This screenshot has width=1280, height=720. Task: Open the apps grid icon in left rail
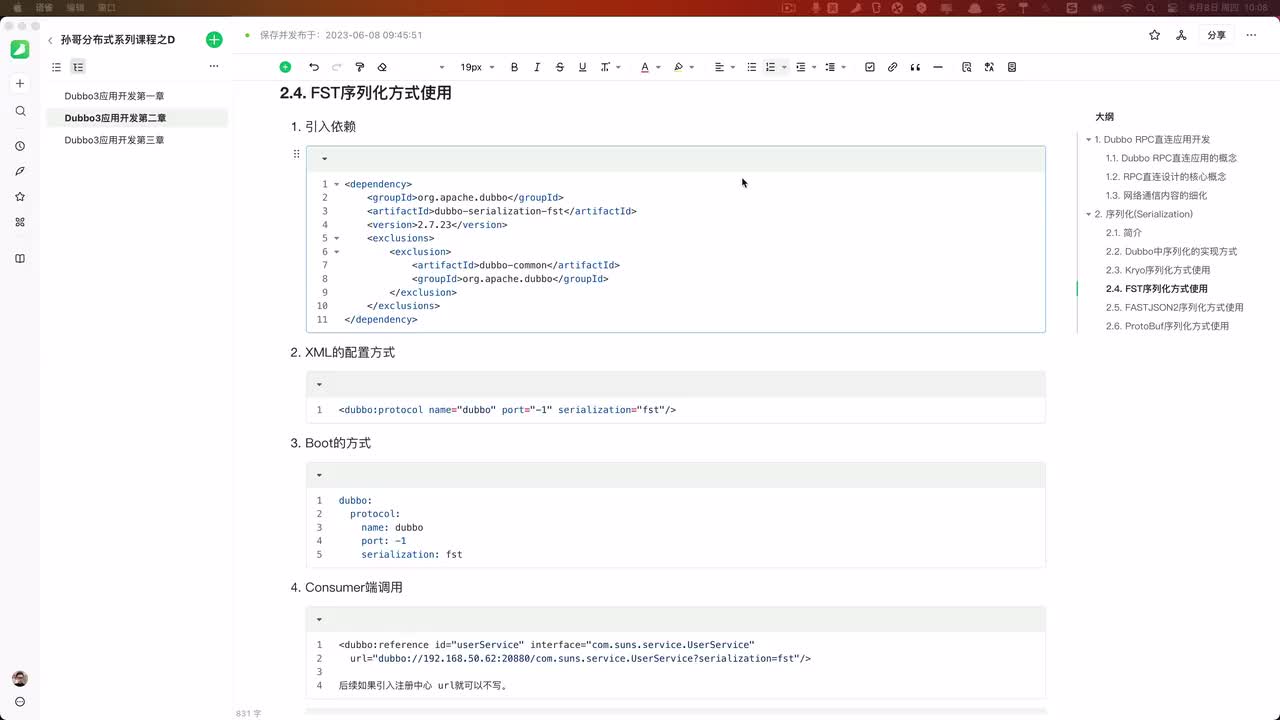(x=20, y=222)
